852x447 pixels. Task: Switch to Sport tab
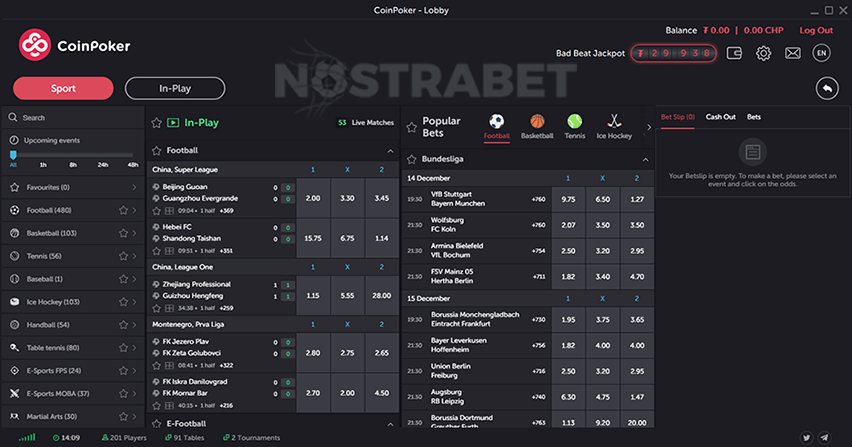point(64,88)
